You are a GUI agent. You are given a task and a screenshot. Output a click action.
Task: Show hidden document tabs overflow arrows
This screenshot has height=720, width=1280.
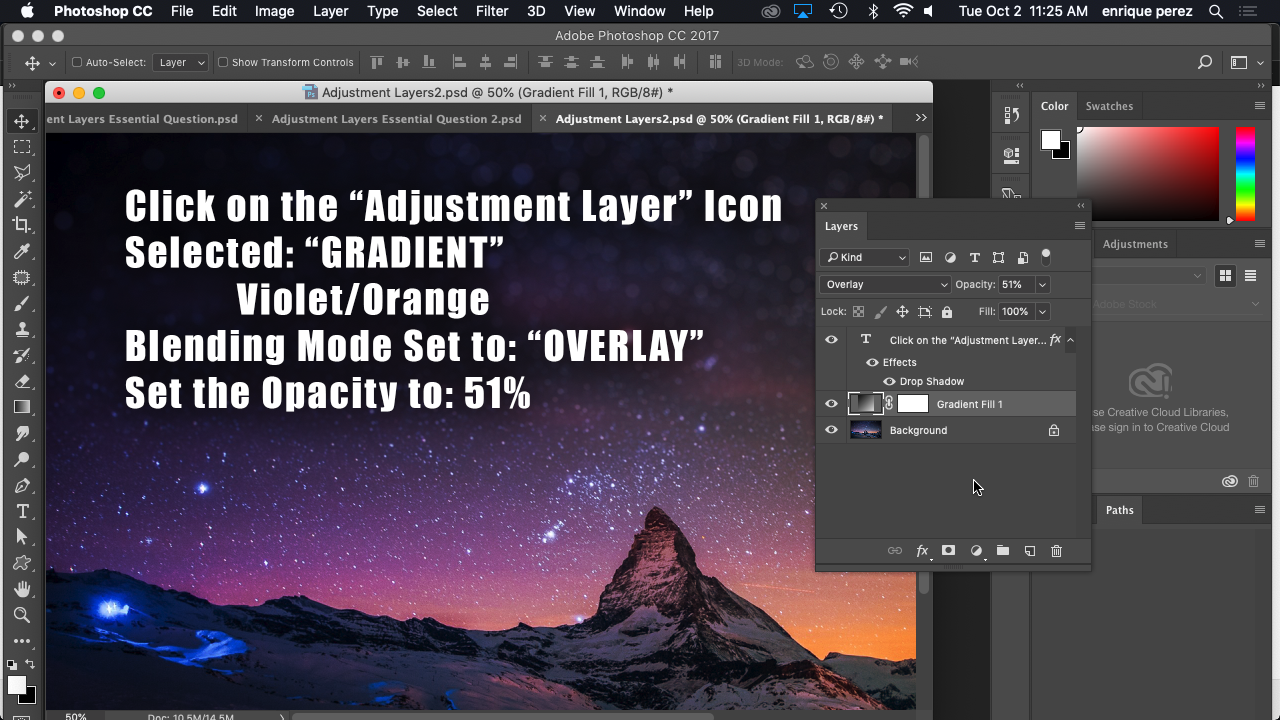click(921, 118)
